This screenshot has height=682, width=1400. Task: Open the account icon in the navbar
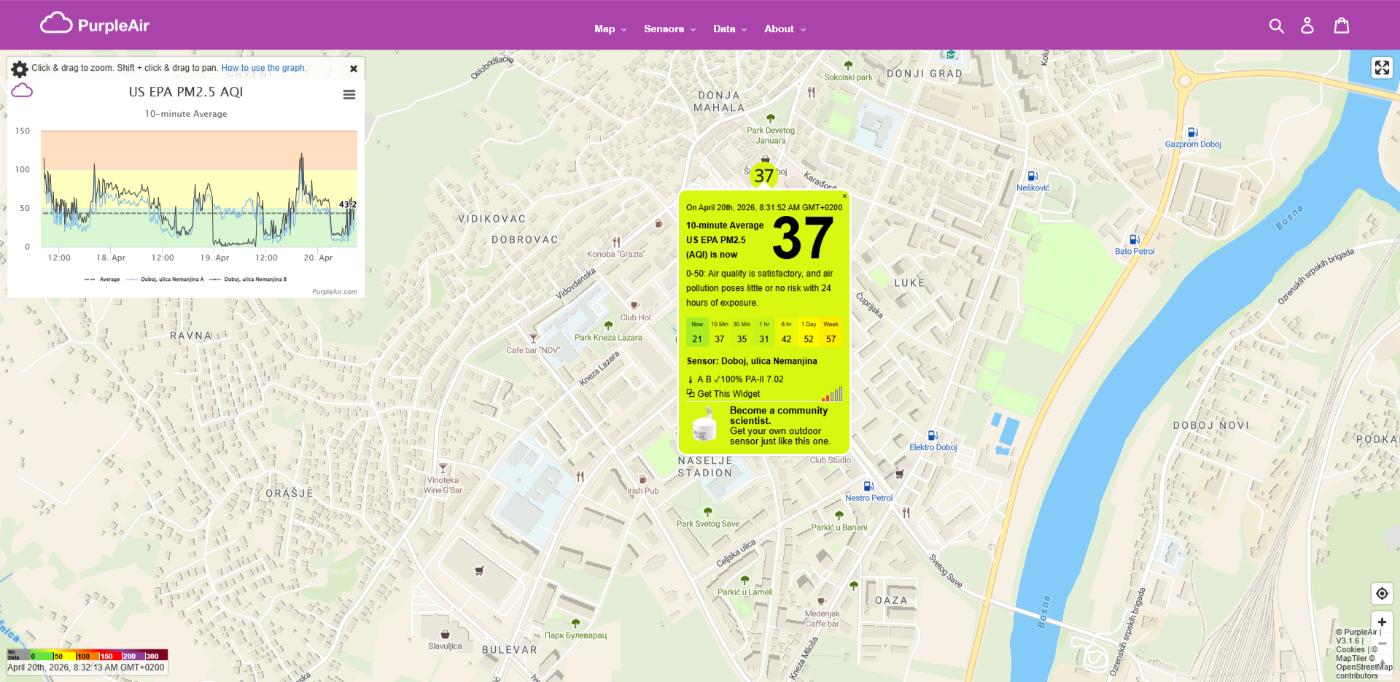[x=1308, y=25]
